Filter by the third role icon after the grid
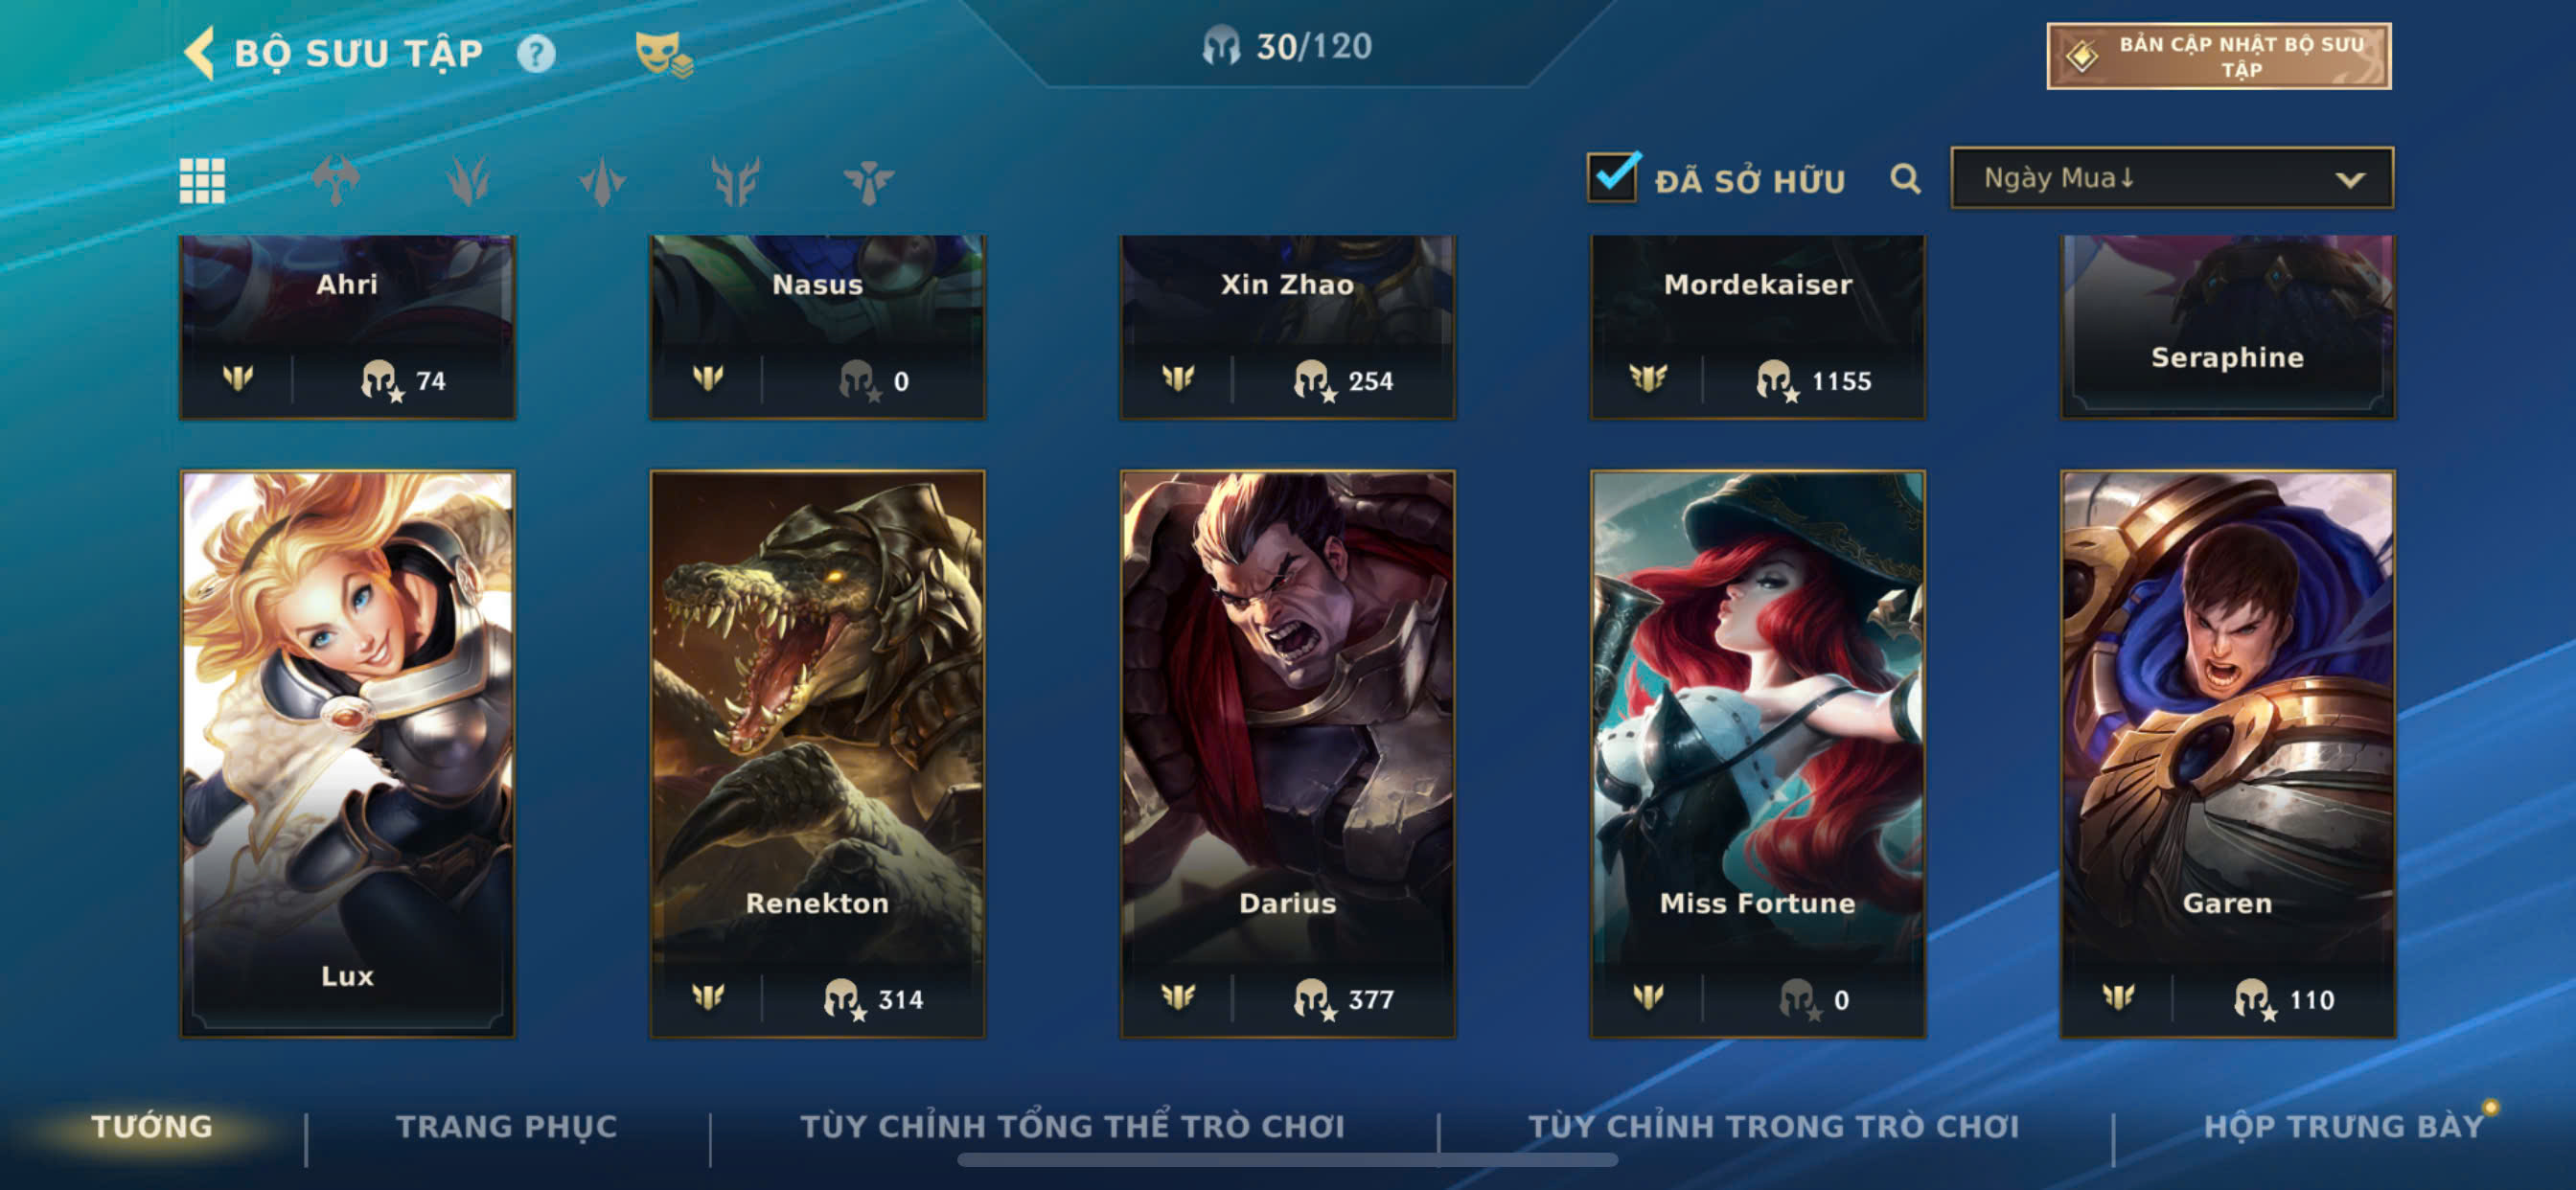 602,181
